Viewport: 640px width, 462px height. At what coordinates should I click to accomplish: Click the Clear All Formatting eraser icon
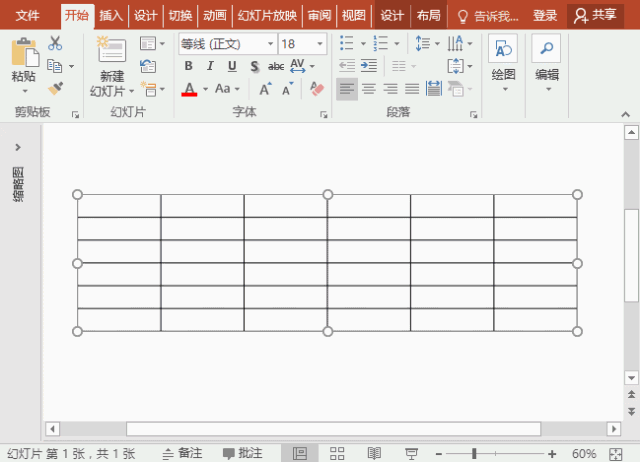tap(318, 89)
